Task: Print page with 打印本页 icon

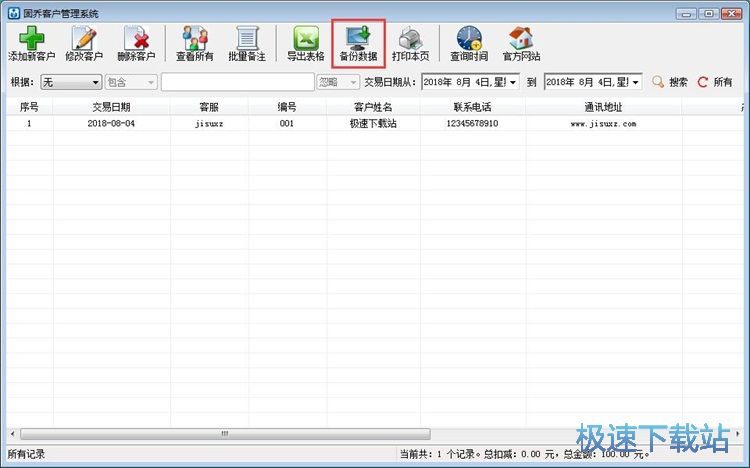Action: pos(410,38)
